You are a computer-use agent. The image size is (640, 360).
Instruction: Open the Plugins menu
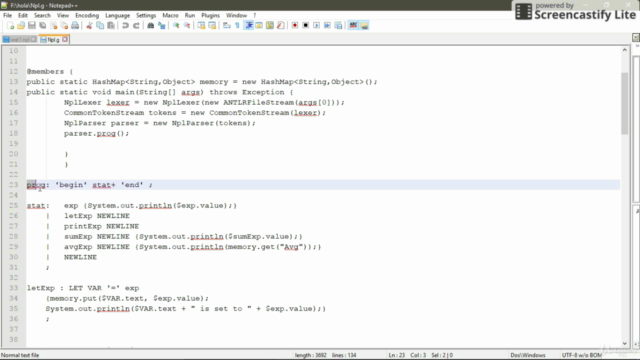pyautogui.click(x=211, y=16)
